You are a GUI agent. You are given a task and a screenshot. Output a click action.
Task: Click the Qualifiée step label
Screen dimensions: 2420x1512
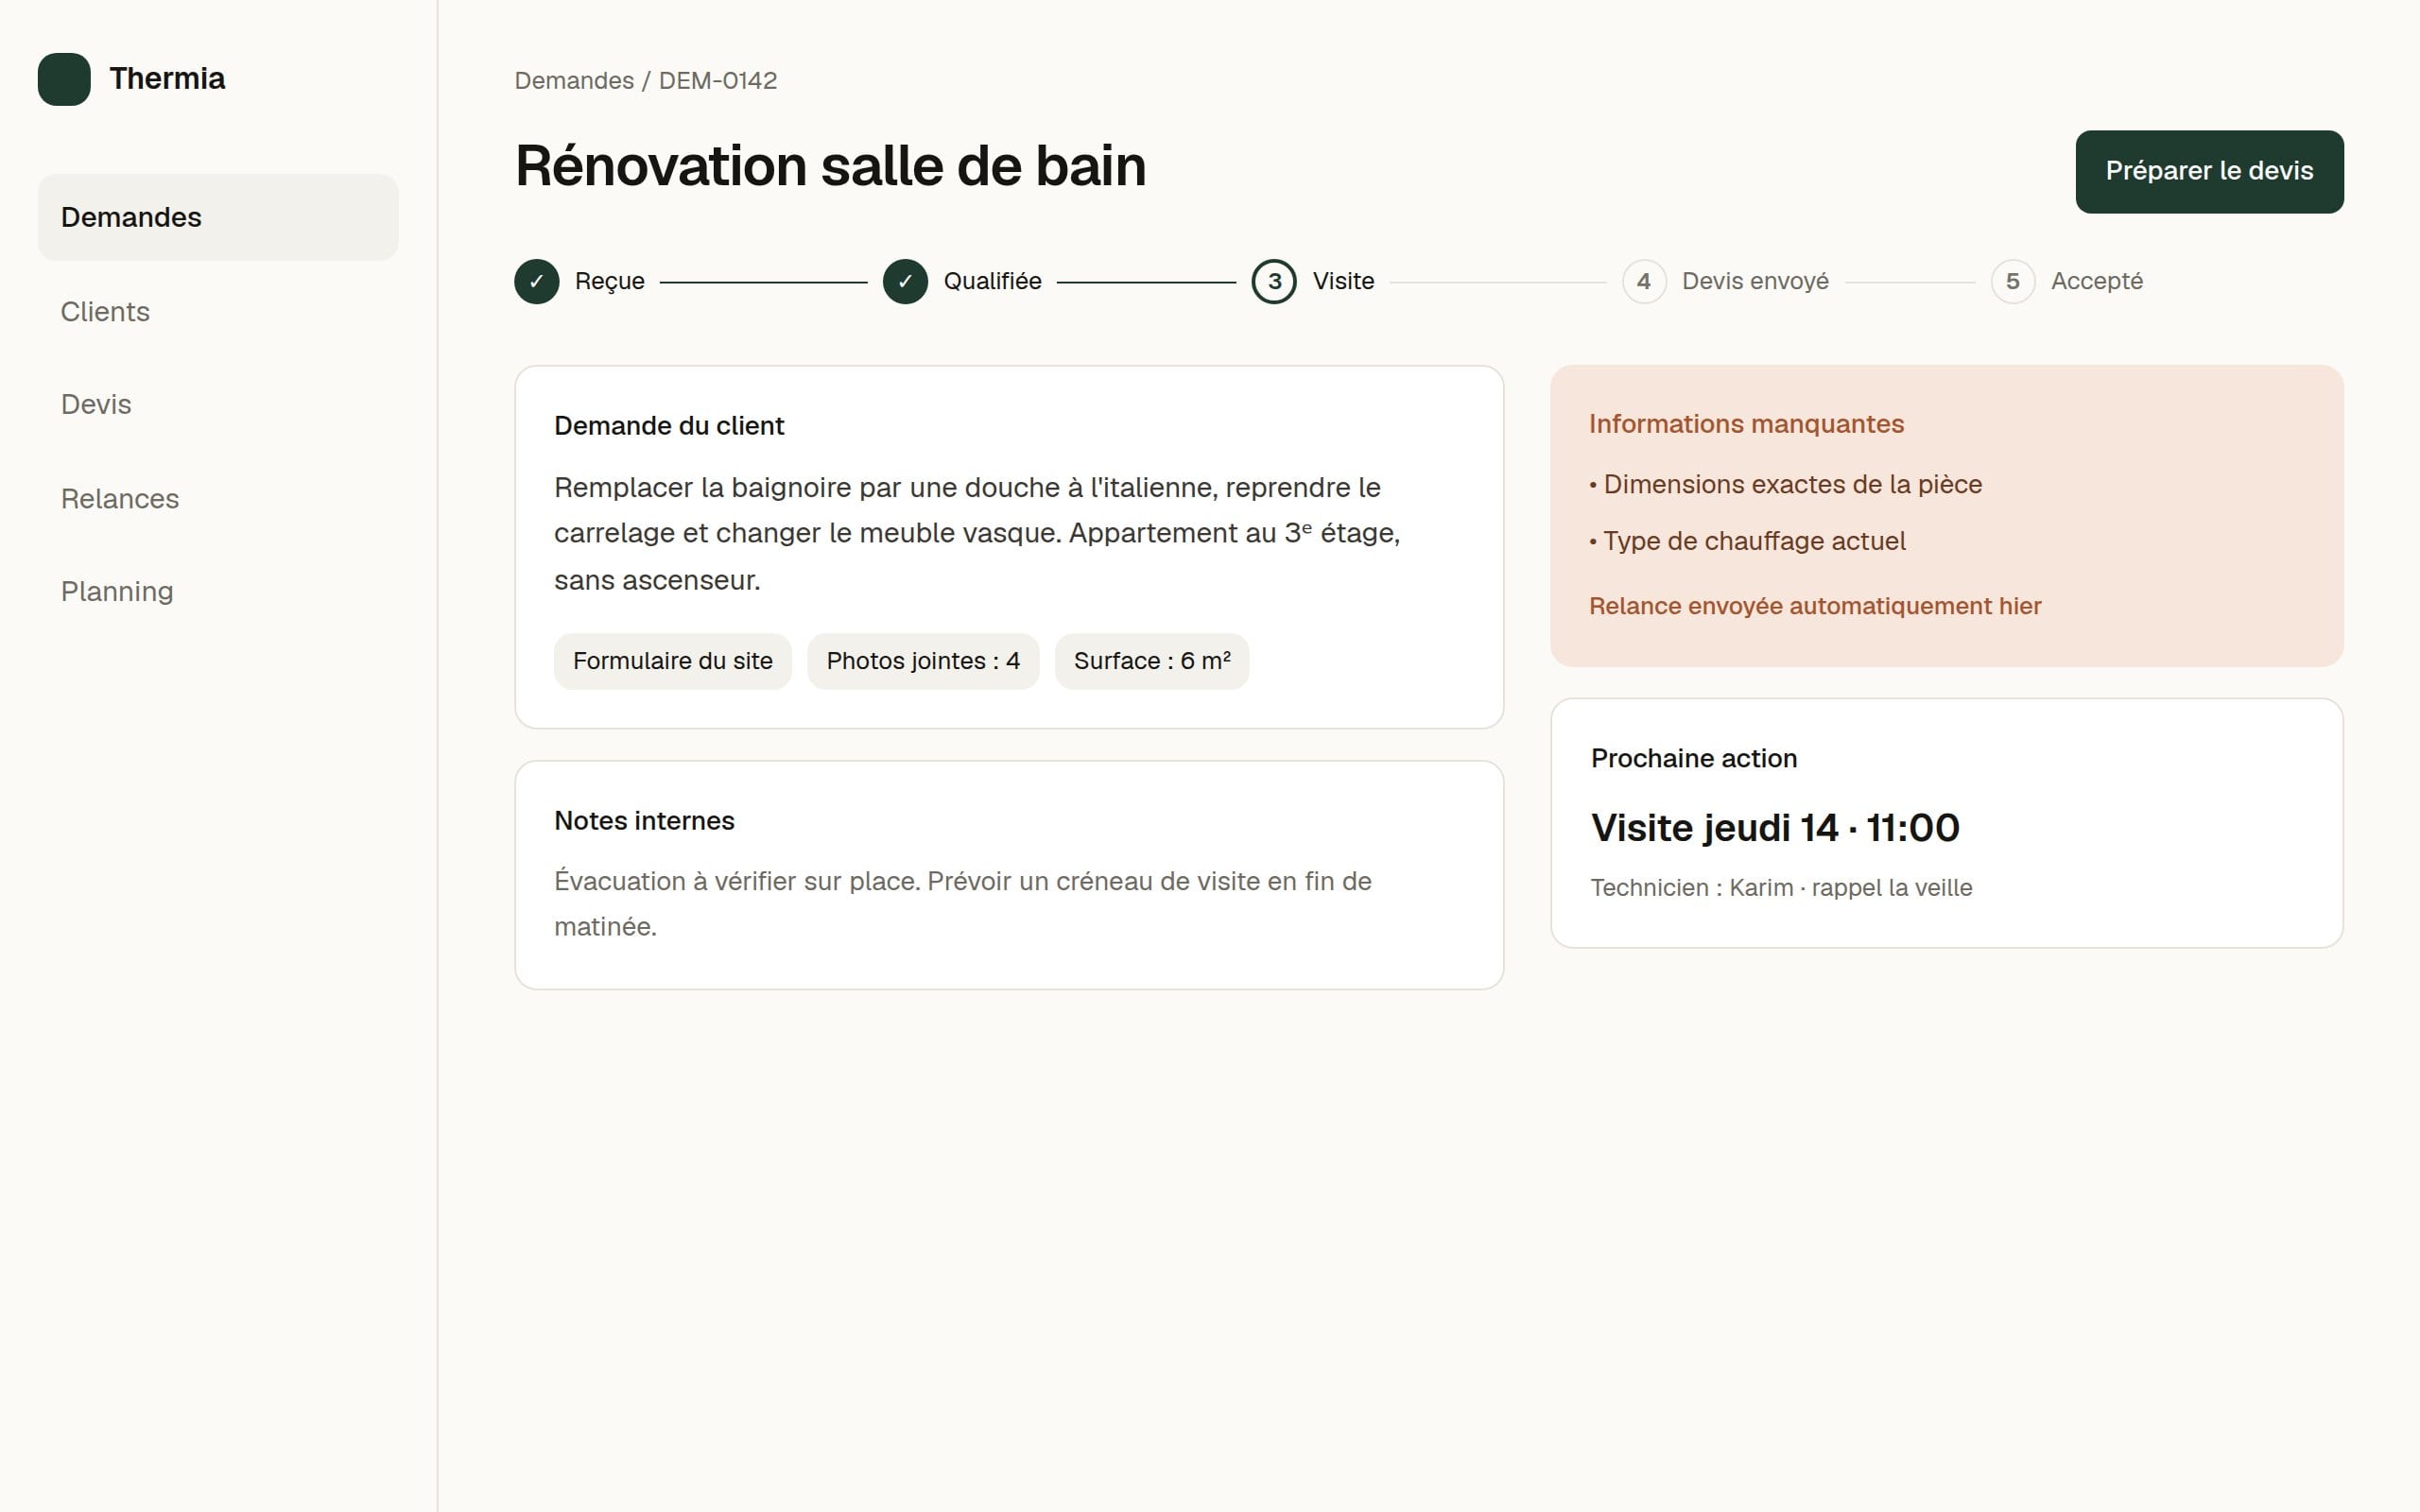click(993, 282)
